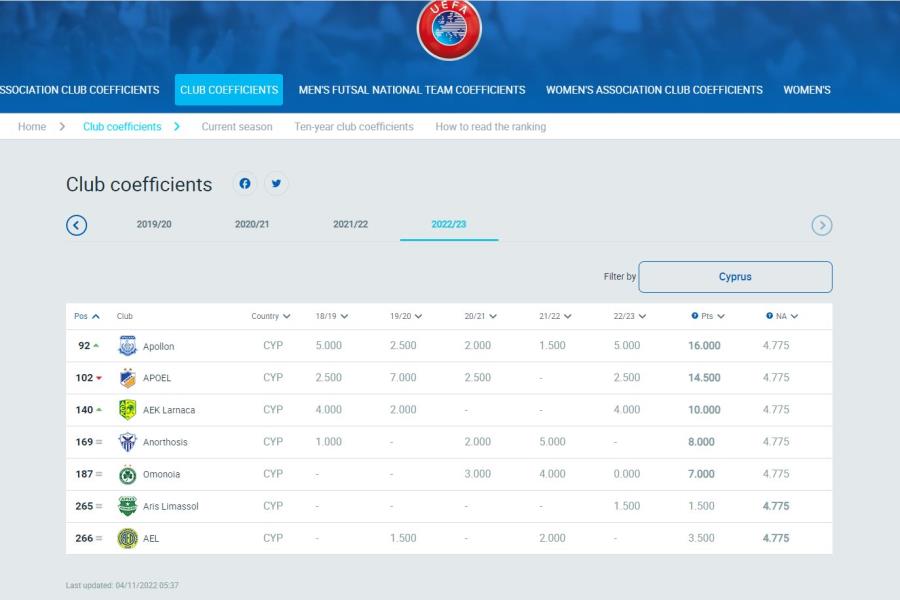900x600 pixels.
Task: Sort by 20/21 season column
Action: tap(480, 316)
